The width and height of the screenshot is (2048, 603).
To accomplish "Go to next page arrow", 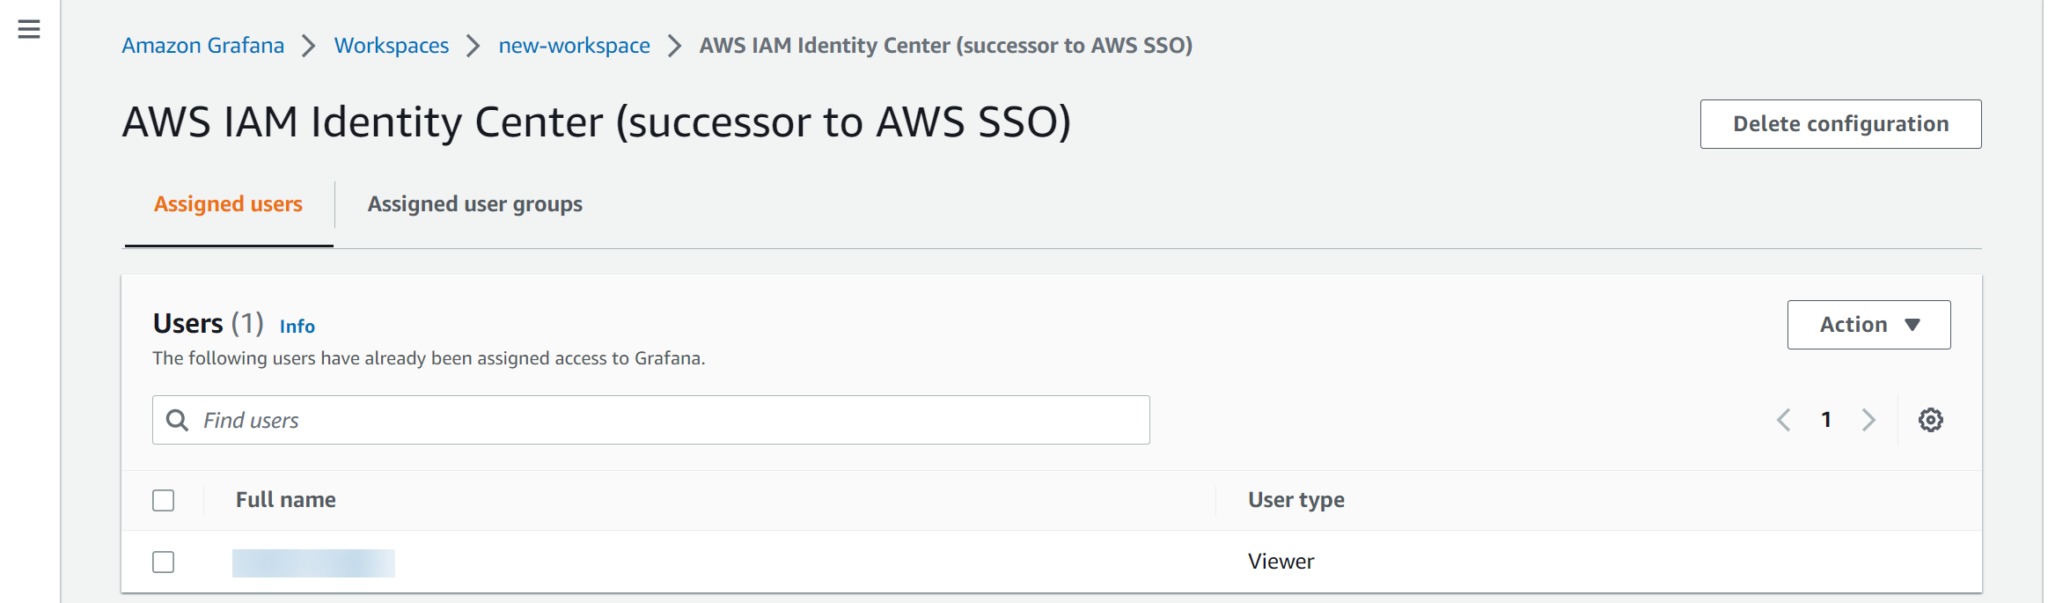I will click(1868, 420).
